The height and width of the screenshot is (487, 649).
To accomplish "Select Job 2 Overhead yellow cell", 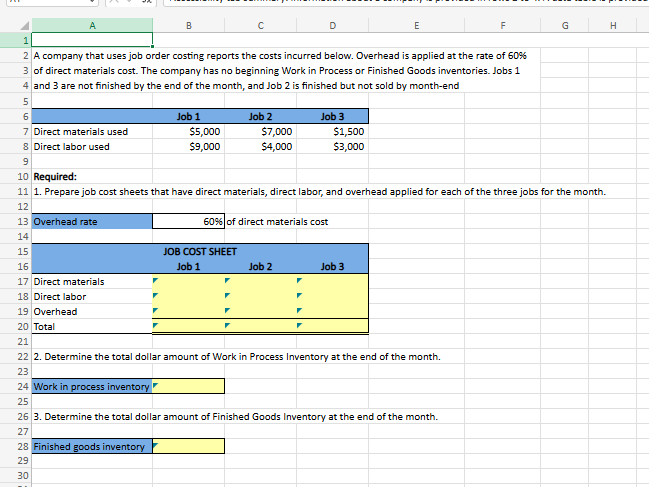I will point(261,312).
